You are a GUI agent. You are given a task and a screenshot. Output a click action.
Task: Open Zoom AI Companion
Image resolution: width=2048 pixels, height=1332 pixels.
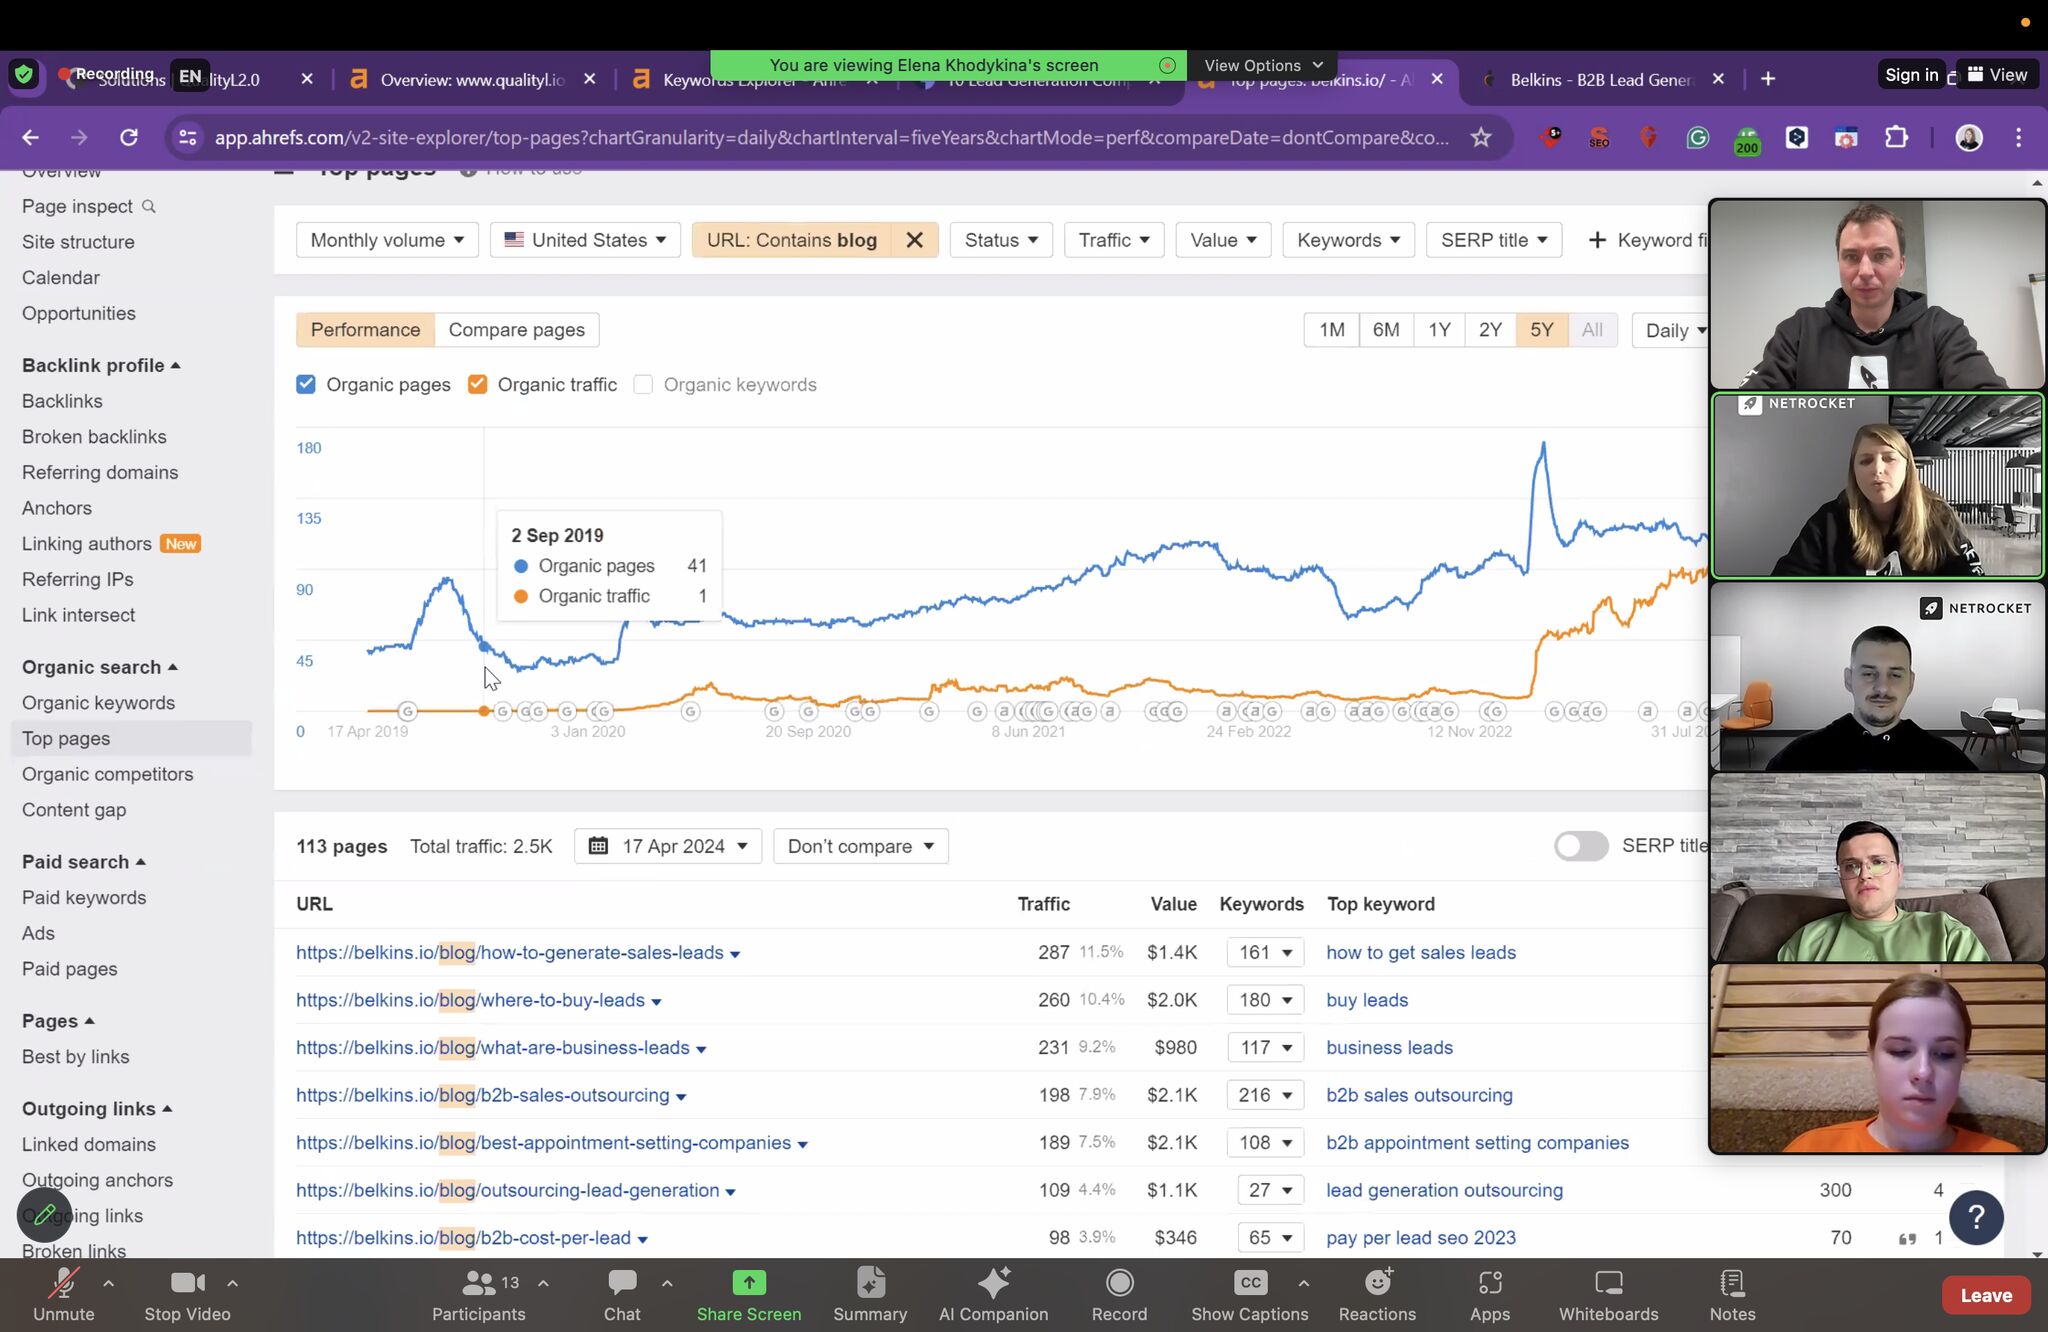993,1283
